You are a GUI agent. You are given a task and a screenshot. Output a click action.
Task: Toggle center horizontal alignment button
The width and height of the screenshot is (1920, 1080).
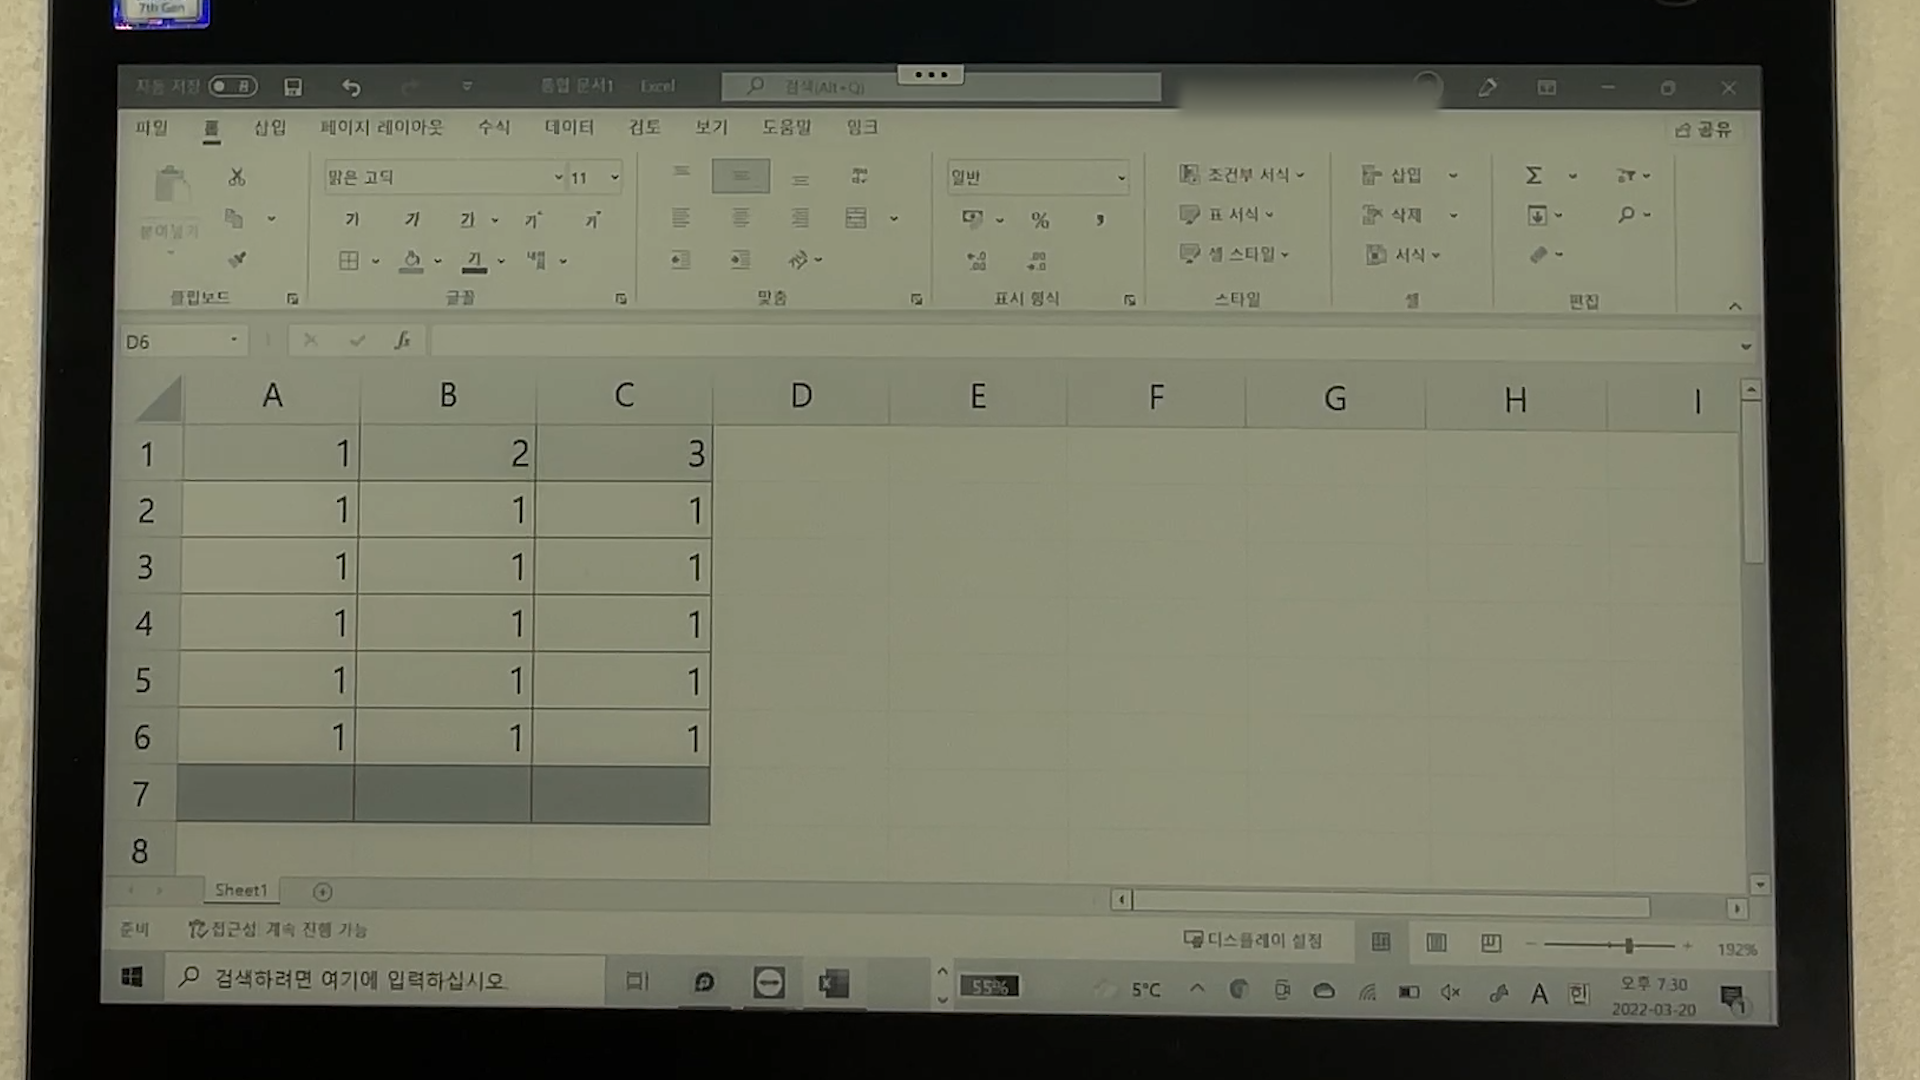pyautogui.click(x=741, y=218)
